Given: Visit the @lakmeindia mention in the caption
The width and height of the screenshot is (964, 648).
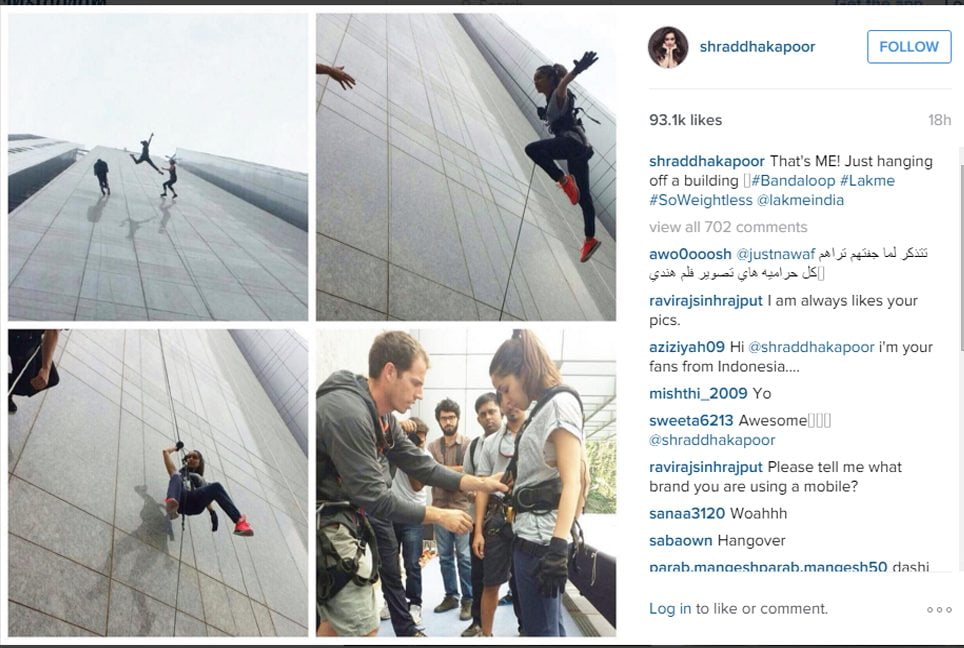Looking at the screenshot, I should tap(800, 200).
